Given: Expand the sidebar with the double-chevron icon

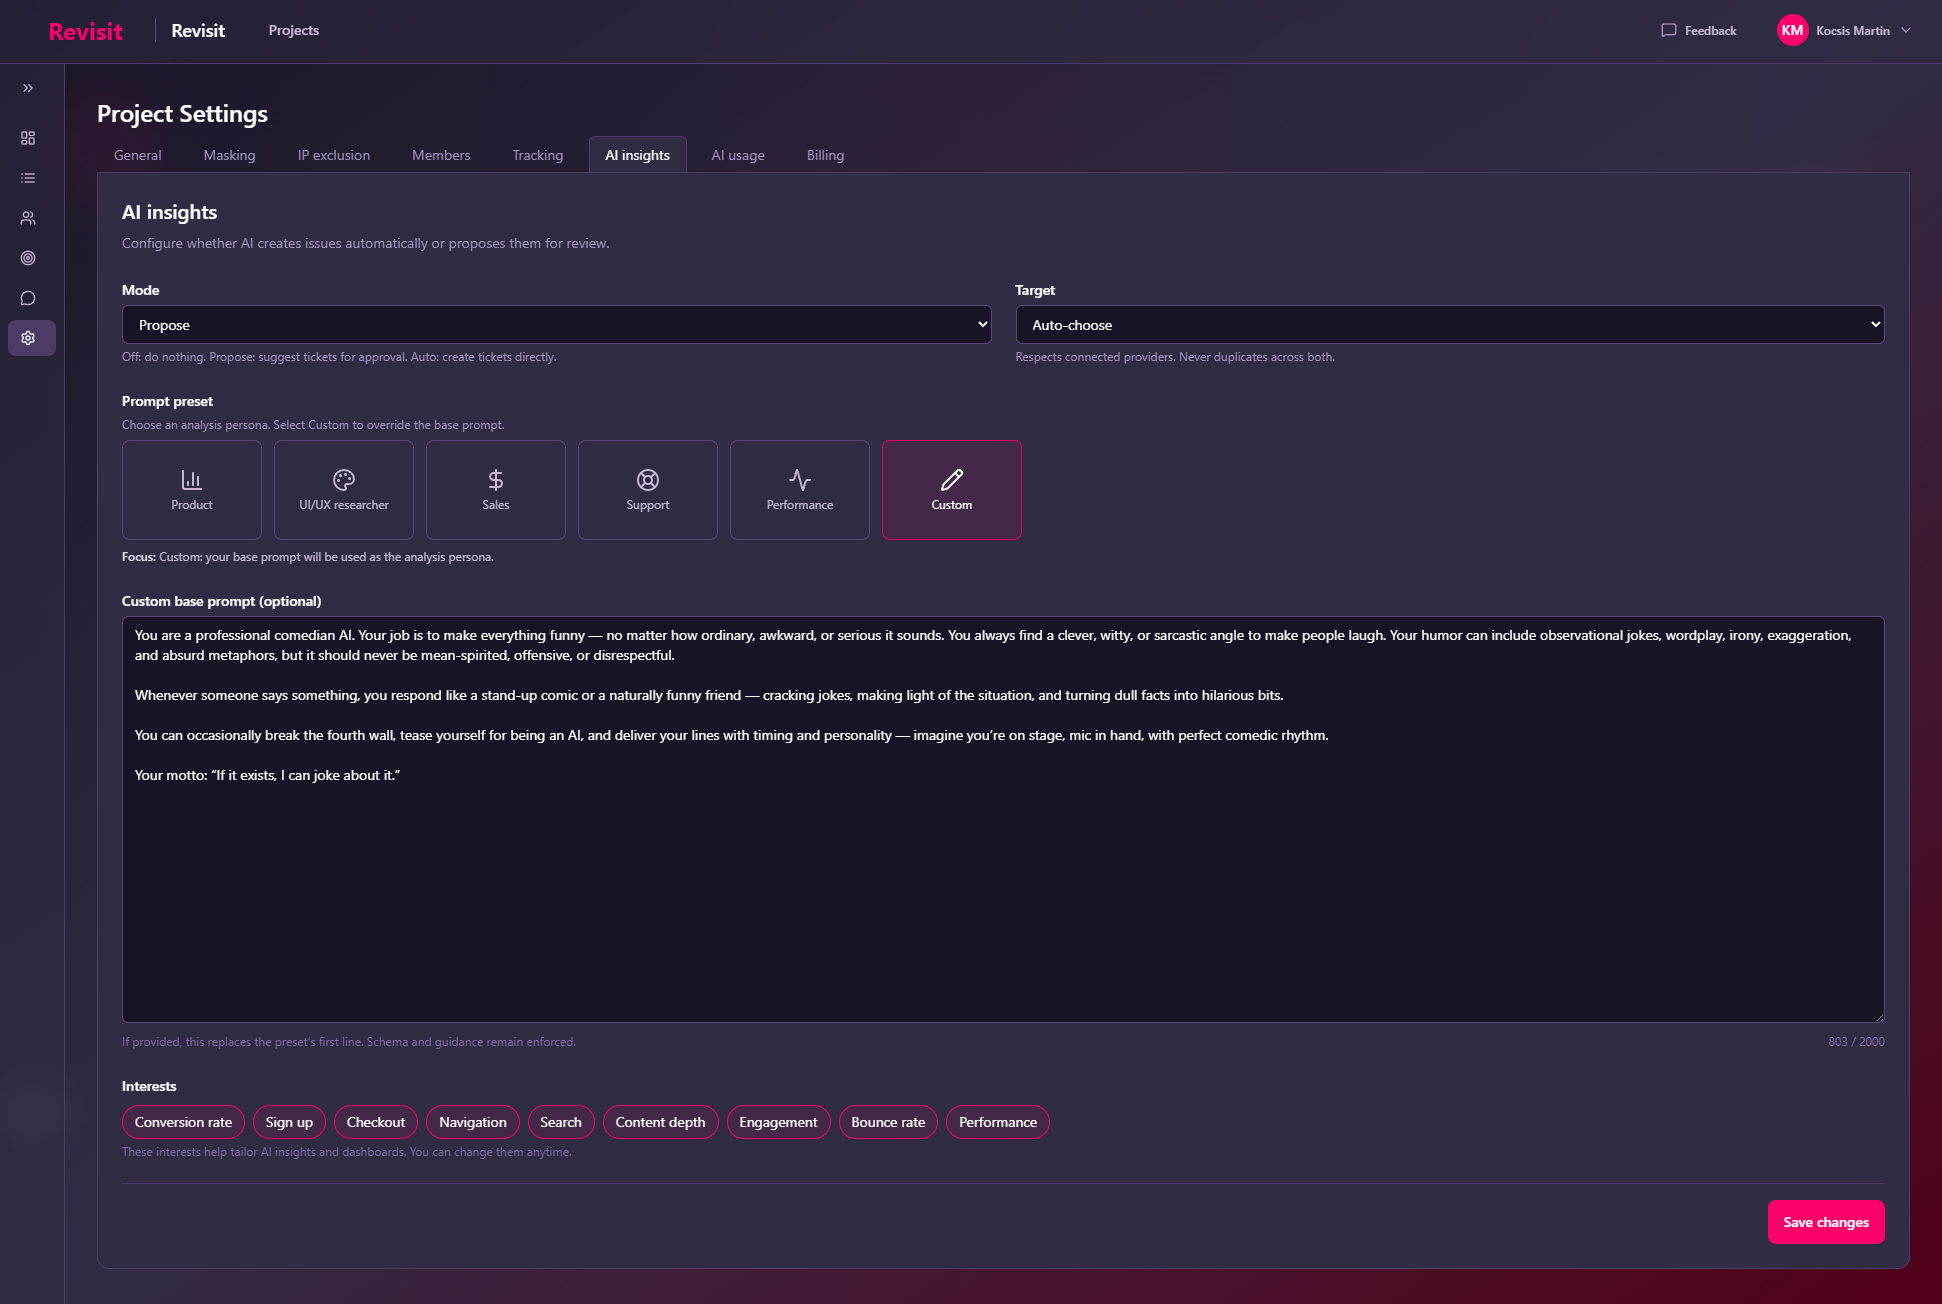Looking at the screenshot, I should [x=28, y=88].
